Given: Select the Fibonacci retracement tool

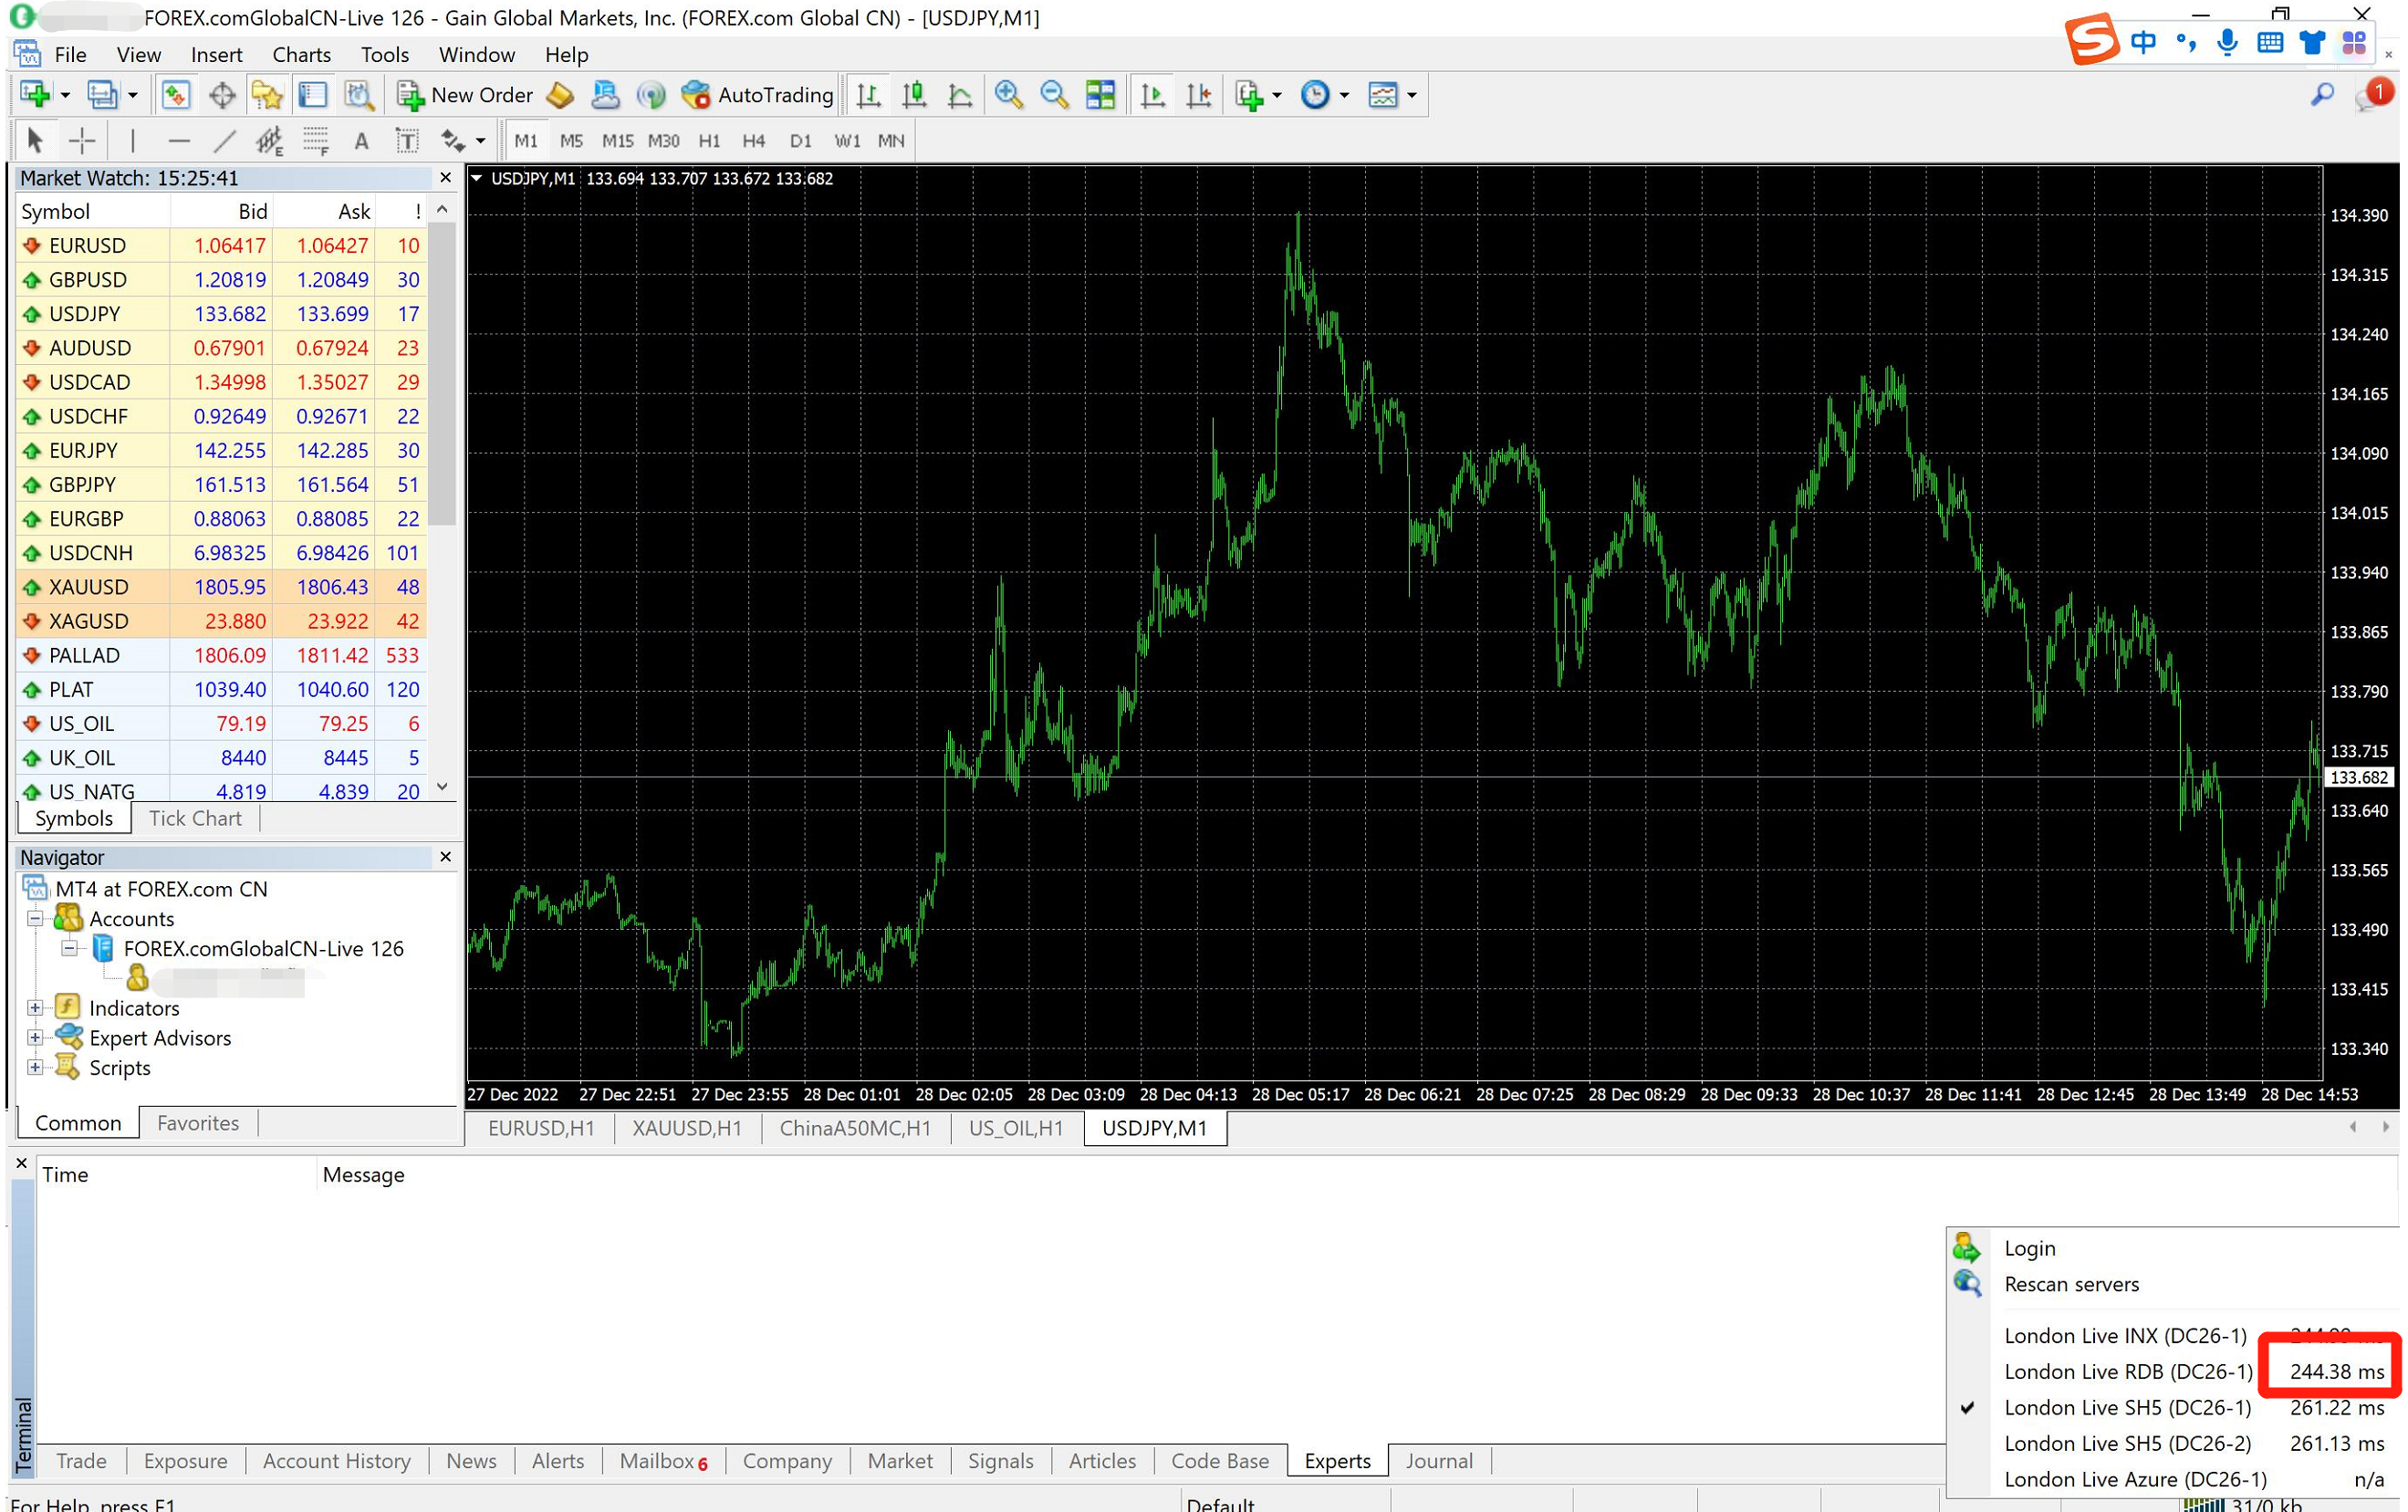Looking at the screenshot, I should (316, 141).
